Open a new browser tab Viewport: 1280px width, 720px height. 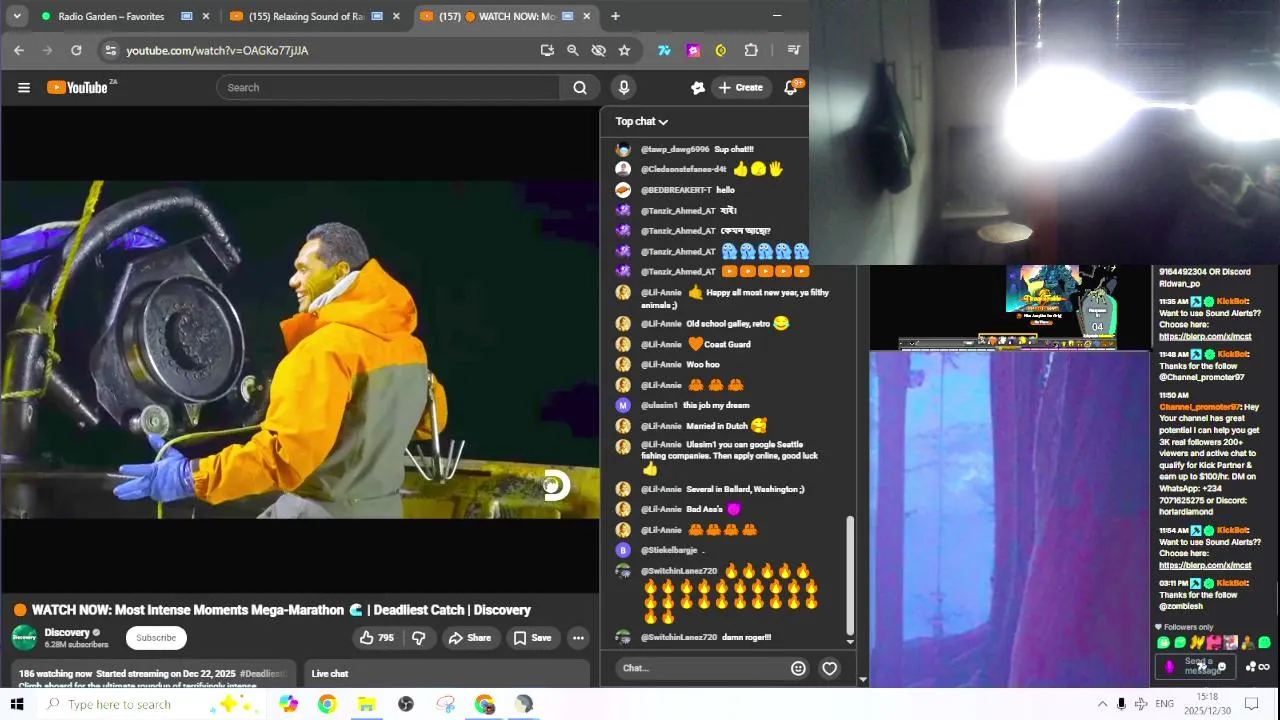pos(615,16)
